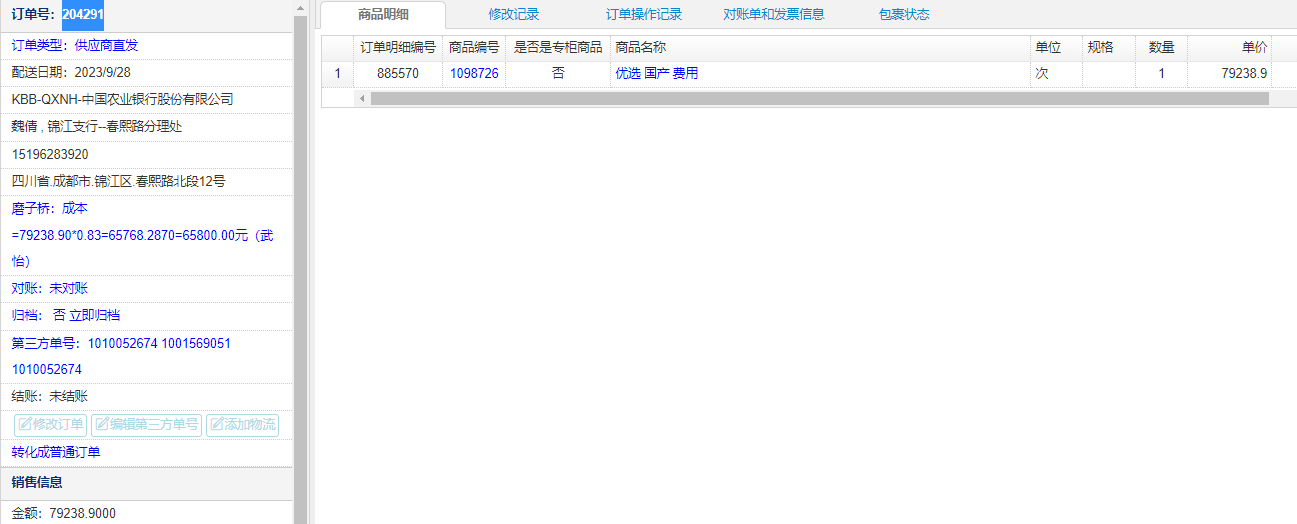Open the 订单操作记录 tab
The height and width of the screenshot is (524, 1297).
pos(644,14)
